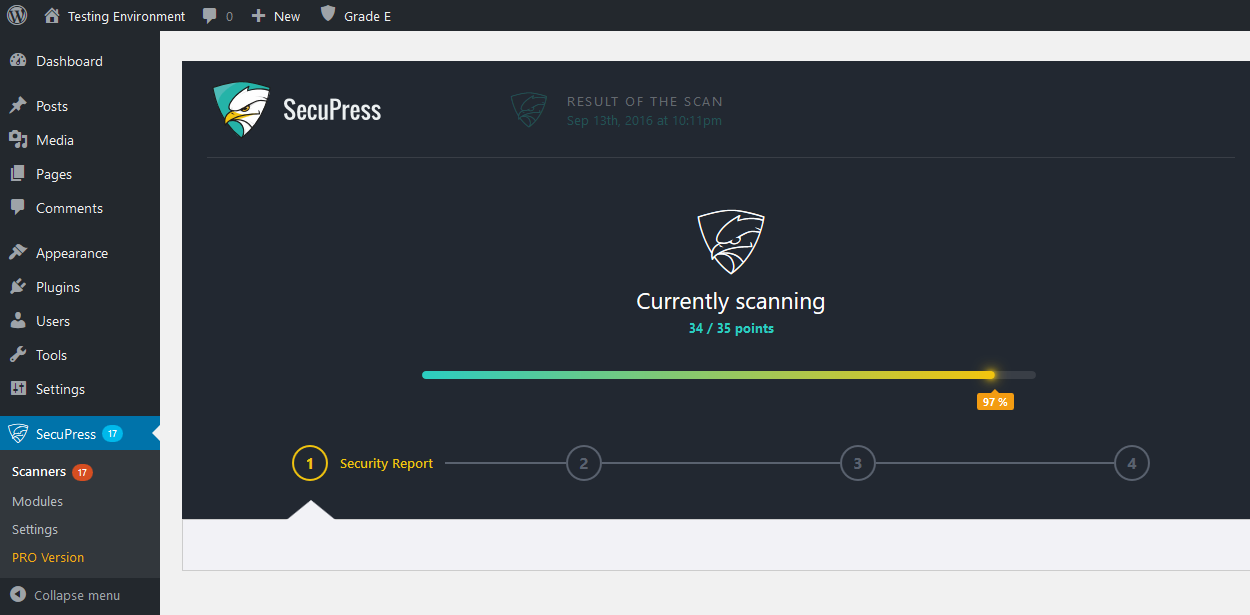Screen dimensions: 1250x615
Task: Click the scan date Sep 13th, 2016
Action: [x=644, y=121]
